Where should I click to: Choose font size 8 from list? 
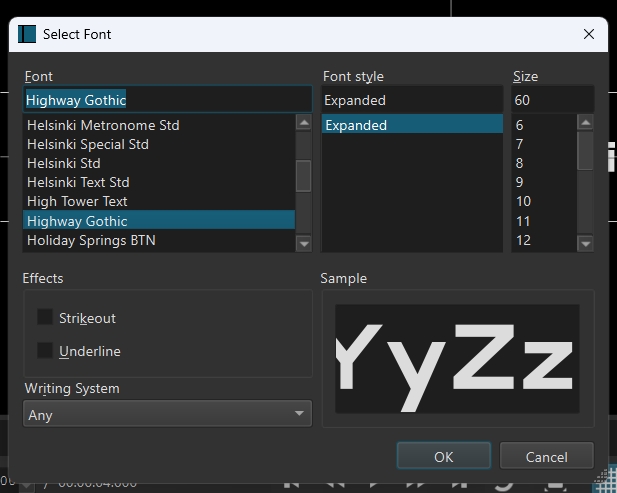pyautogui.click(x=520, y=163)
